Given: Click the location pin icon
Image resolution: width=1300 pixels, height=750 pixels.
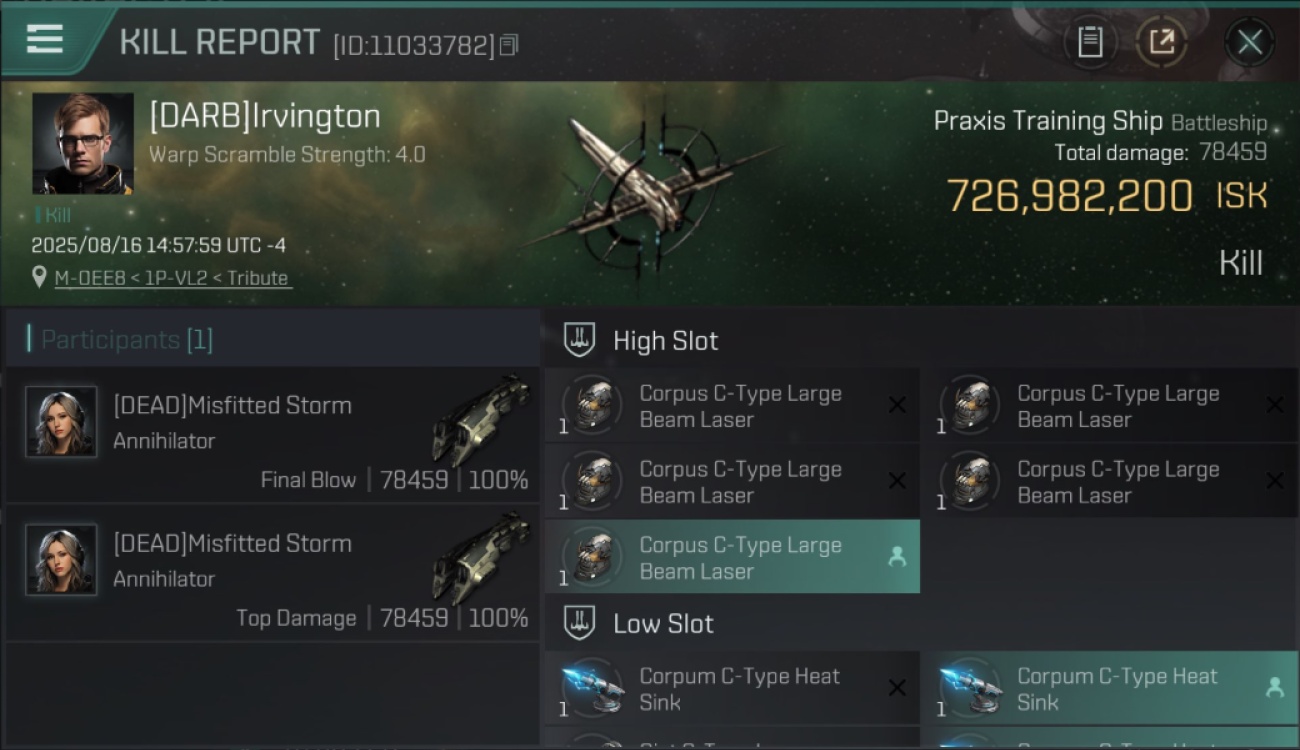Looking at the screenshot, I should (x=40, y=277).
